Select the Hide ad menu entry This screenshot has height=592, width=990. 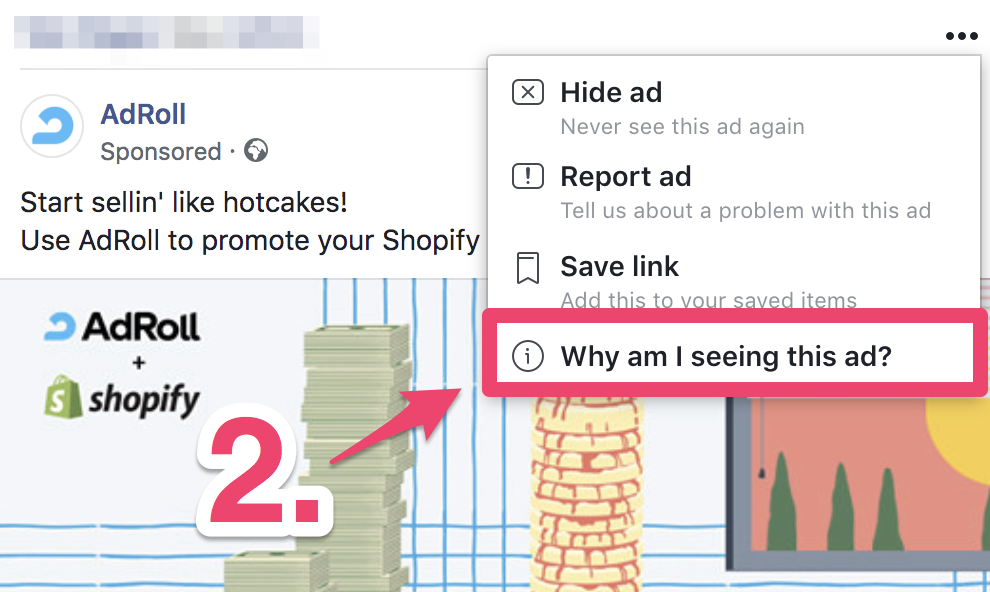[734, 107]
